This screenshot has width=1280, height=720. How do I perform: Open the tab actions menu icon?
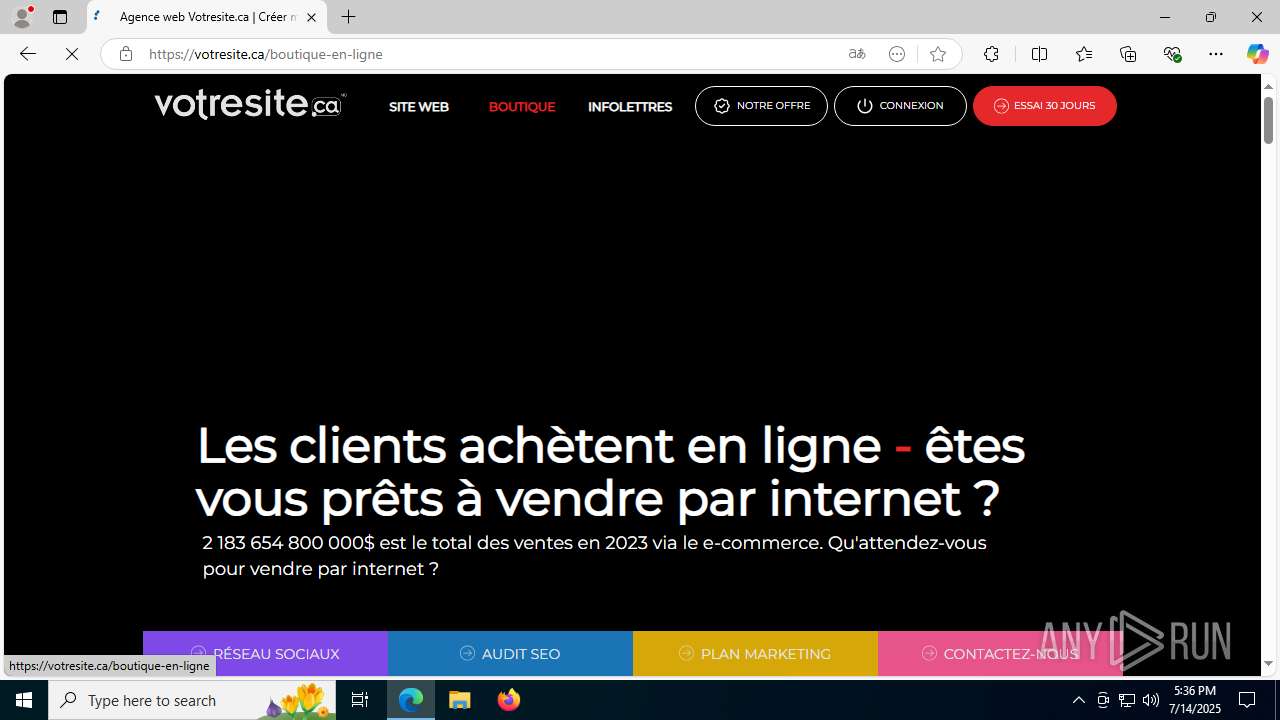[60, 17]
